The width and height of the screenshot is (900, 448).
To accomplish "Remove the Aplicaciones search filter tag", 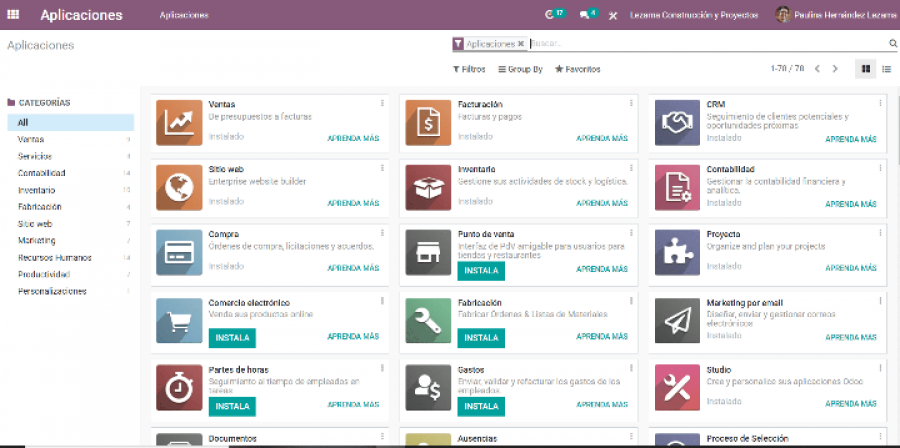I will [x=521, y=44].
